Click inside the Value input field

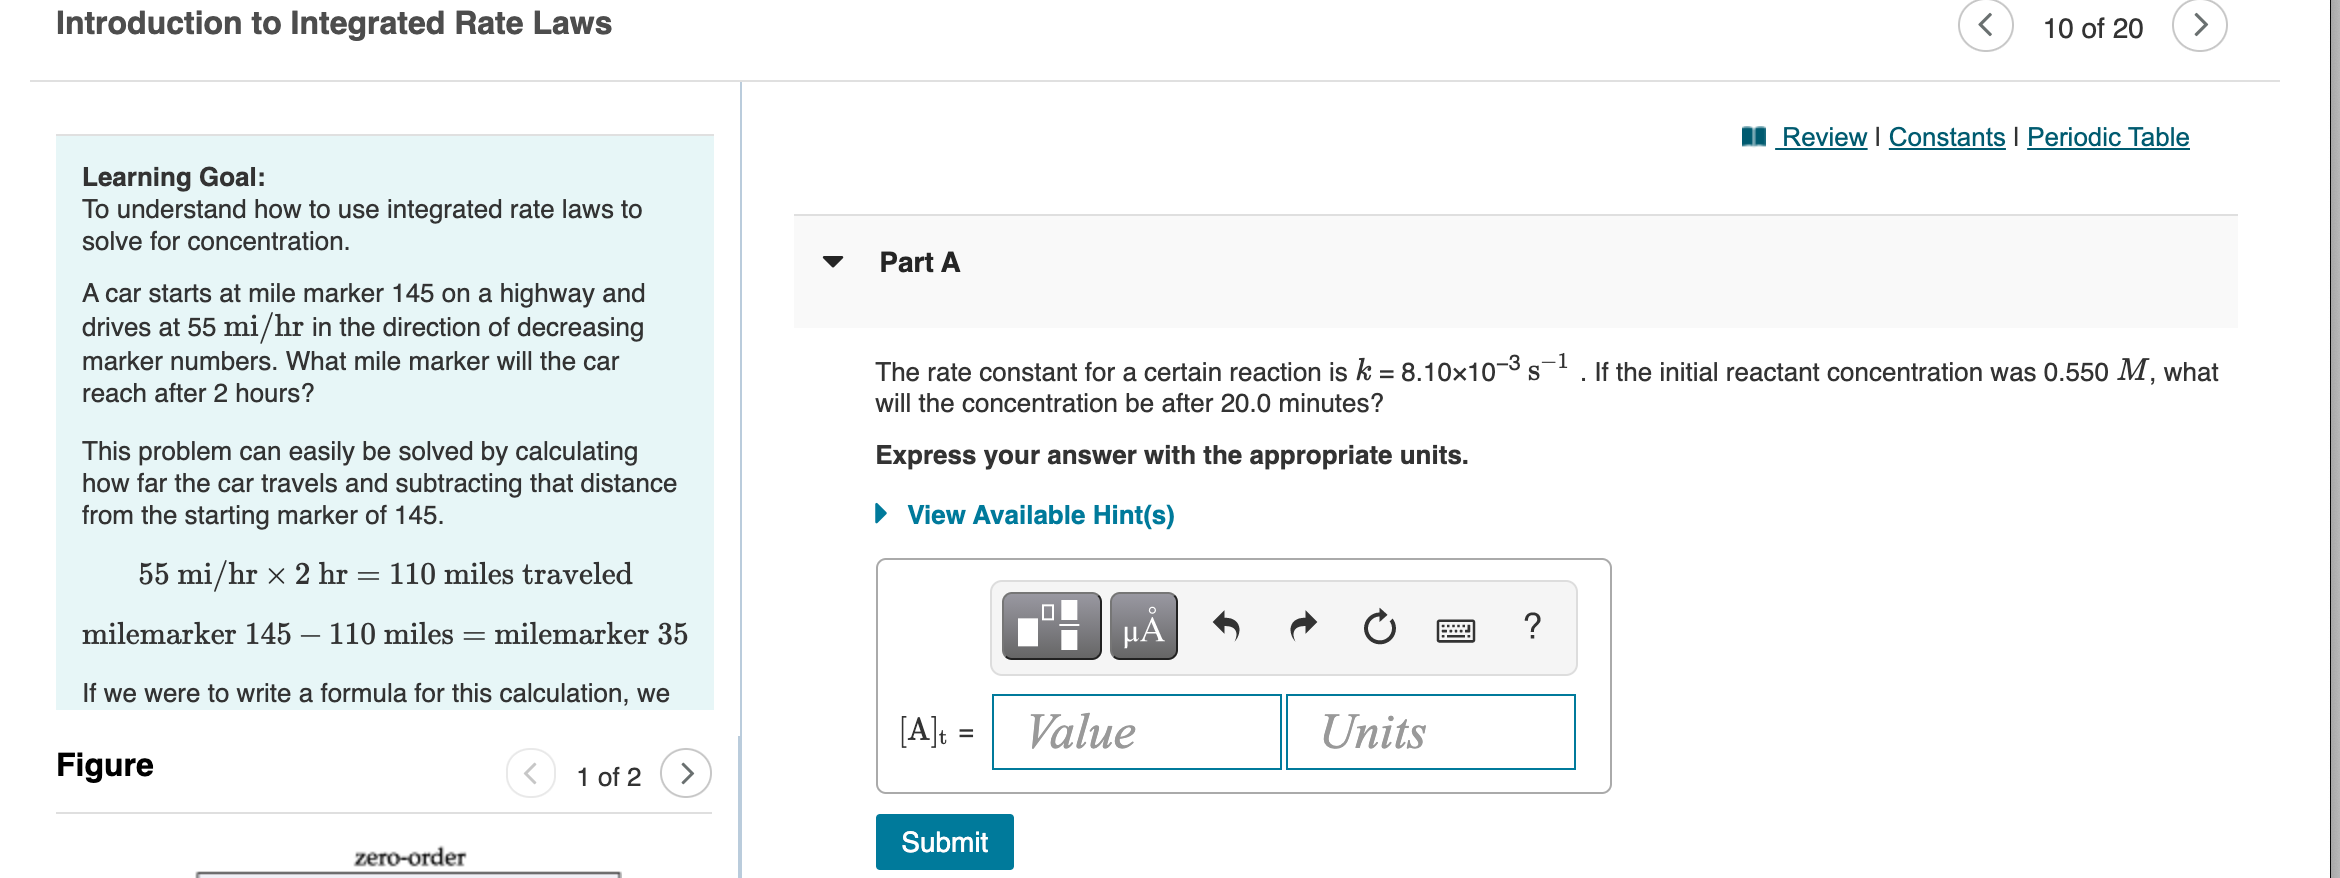(x=1135, y=731)
